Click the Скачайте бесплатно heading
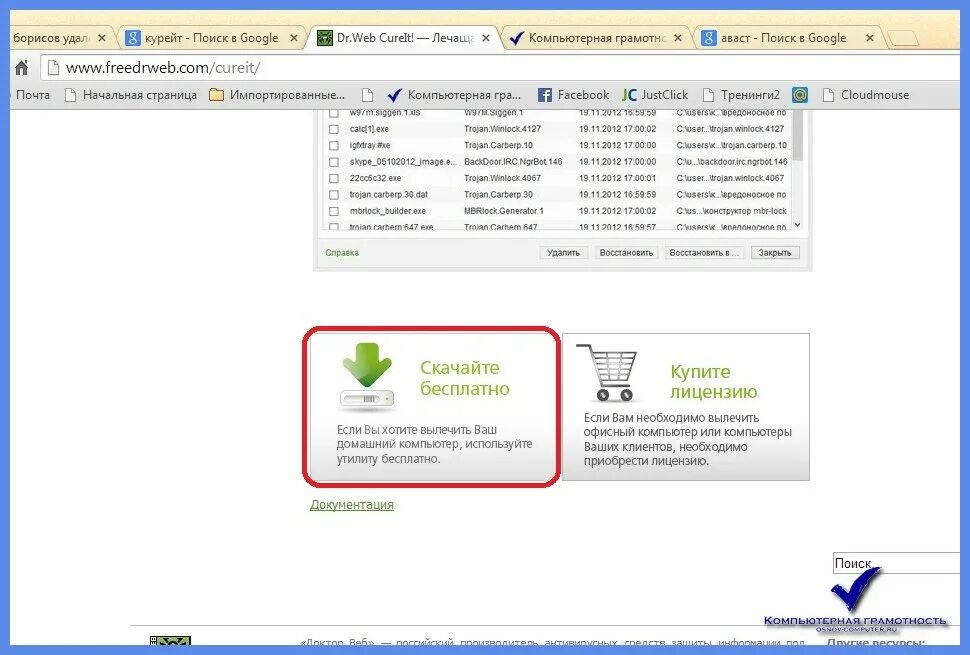970x655 pixels. coord(465,378)
